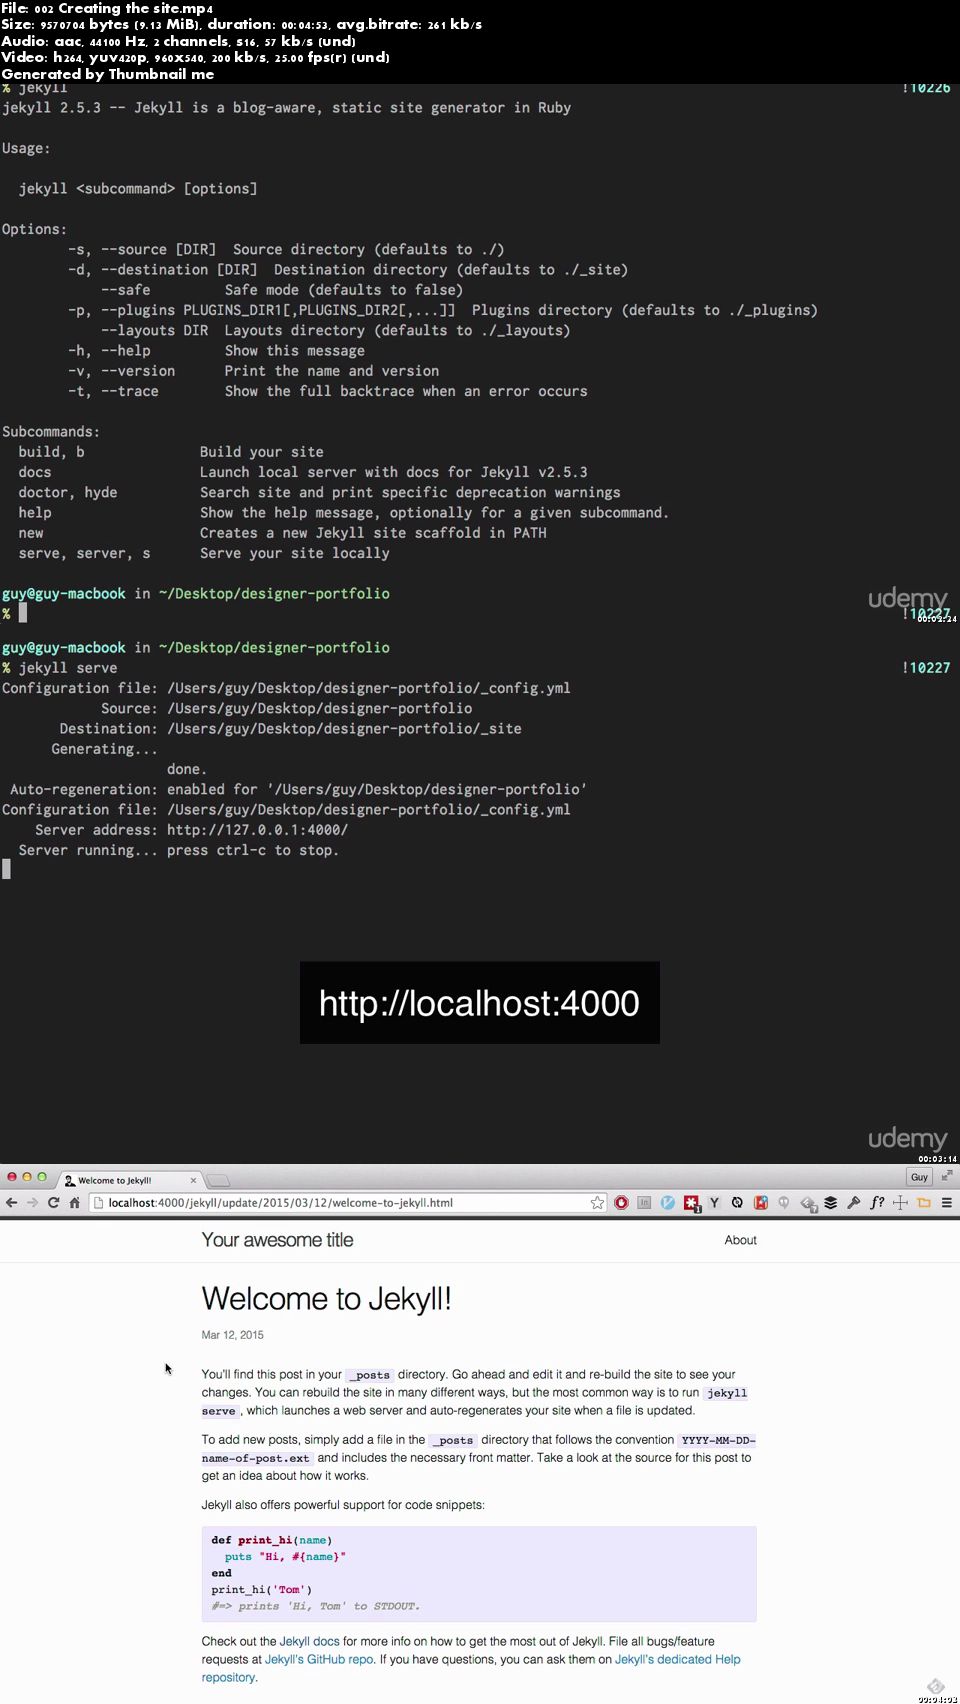The height and width of the screenshot is (1704, 960).
Task: Click the 'doctor, hyde' subcommand row
Action: [x=319, y=492]
